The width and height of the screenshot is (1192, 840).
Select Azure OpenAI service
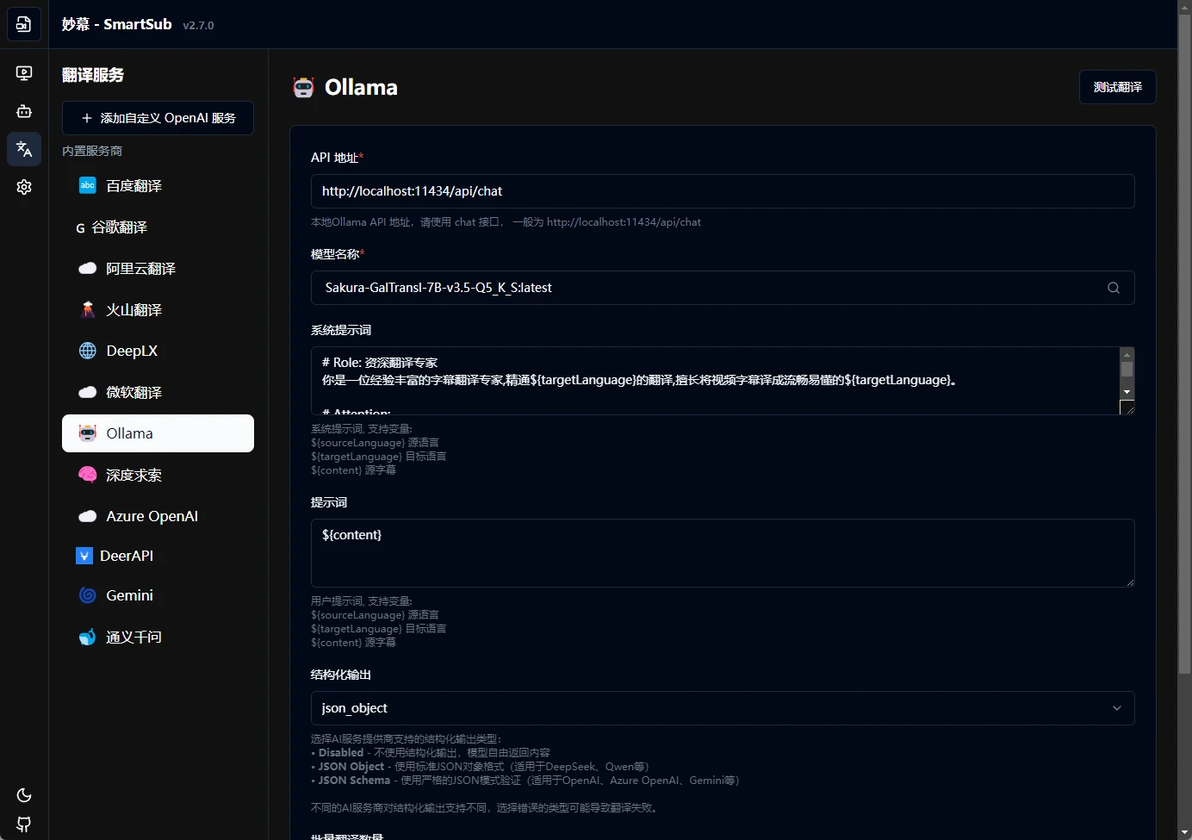tap(158, 516)
